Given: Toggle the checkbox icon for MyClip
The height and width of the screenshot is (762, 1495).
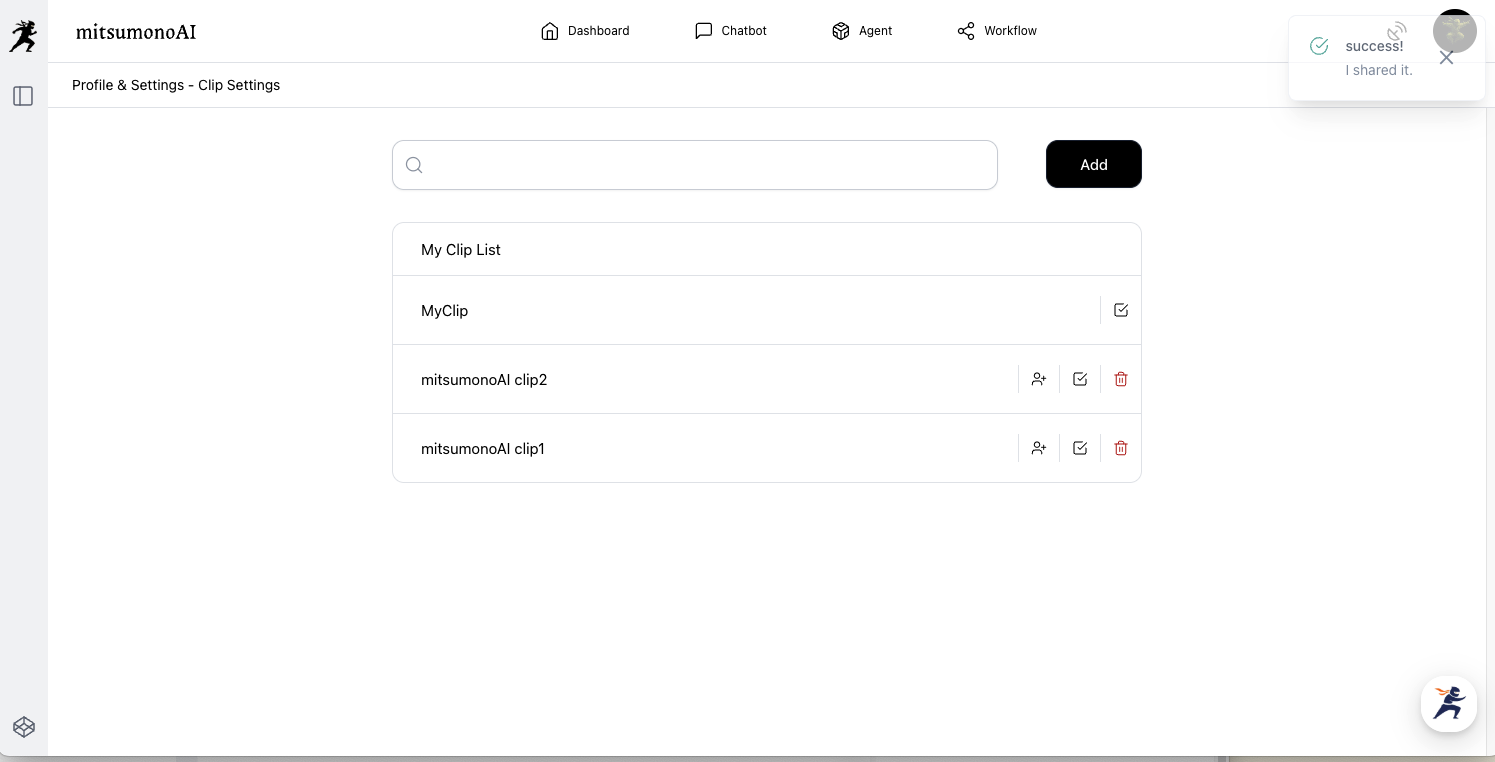Looking at the screenshot, I should 1121,310.
